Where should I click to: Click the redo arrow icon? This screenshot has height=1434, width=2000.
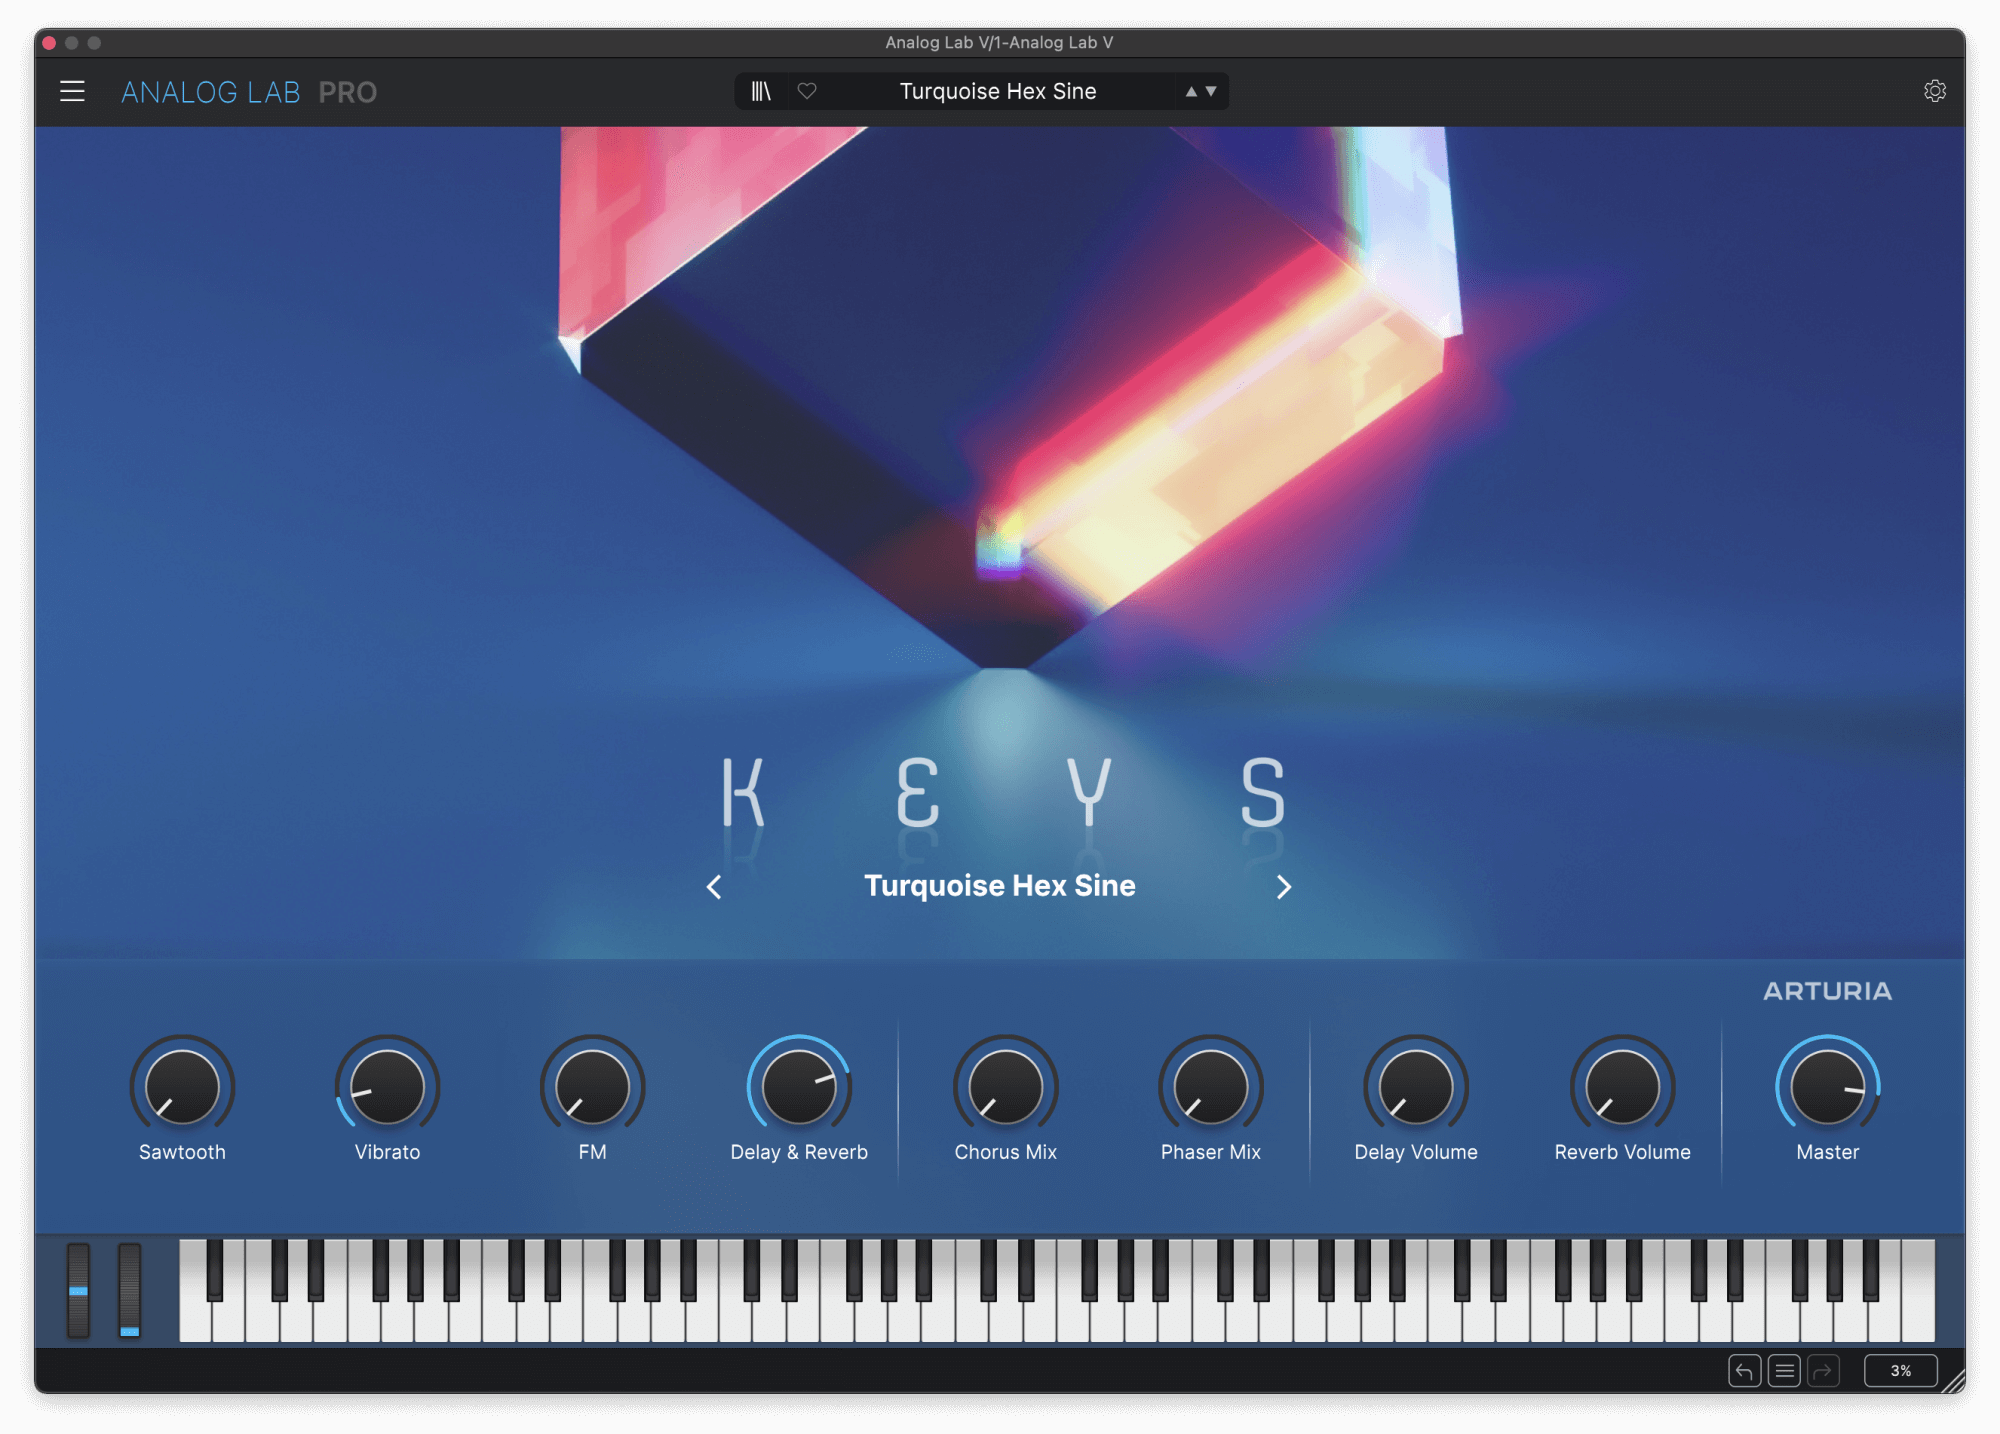tap(1823, 1371)
